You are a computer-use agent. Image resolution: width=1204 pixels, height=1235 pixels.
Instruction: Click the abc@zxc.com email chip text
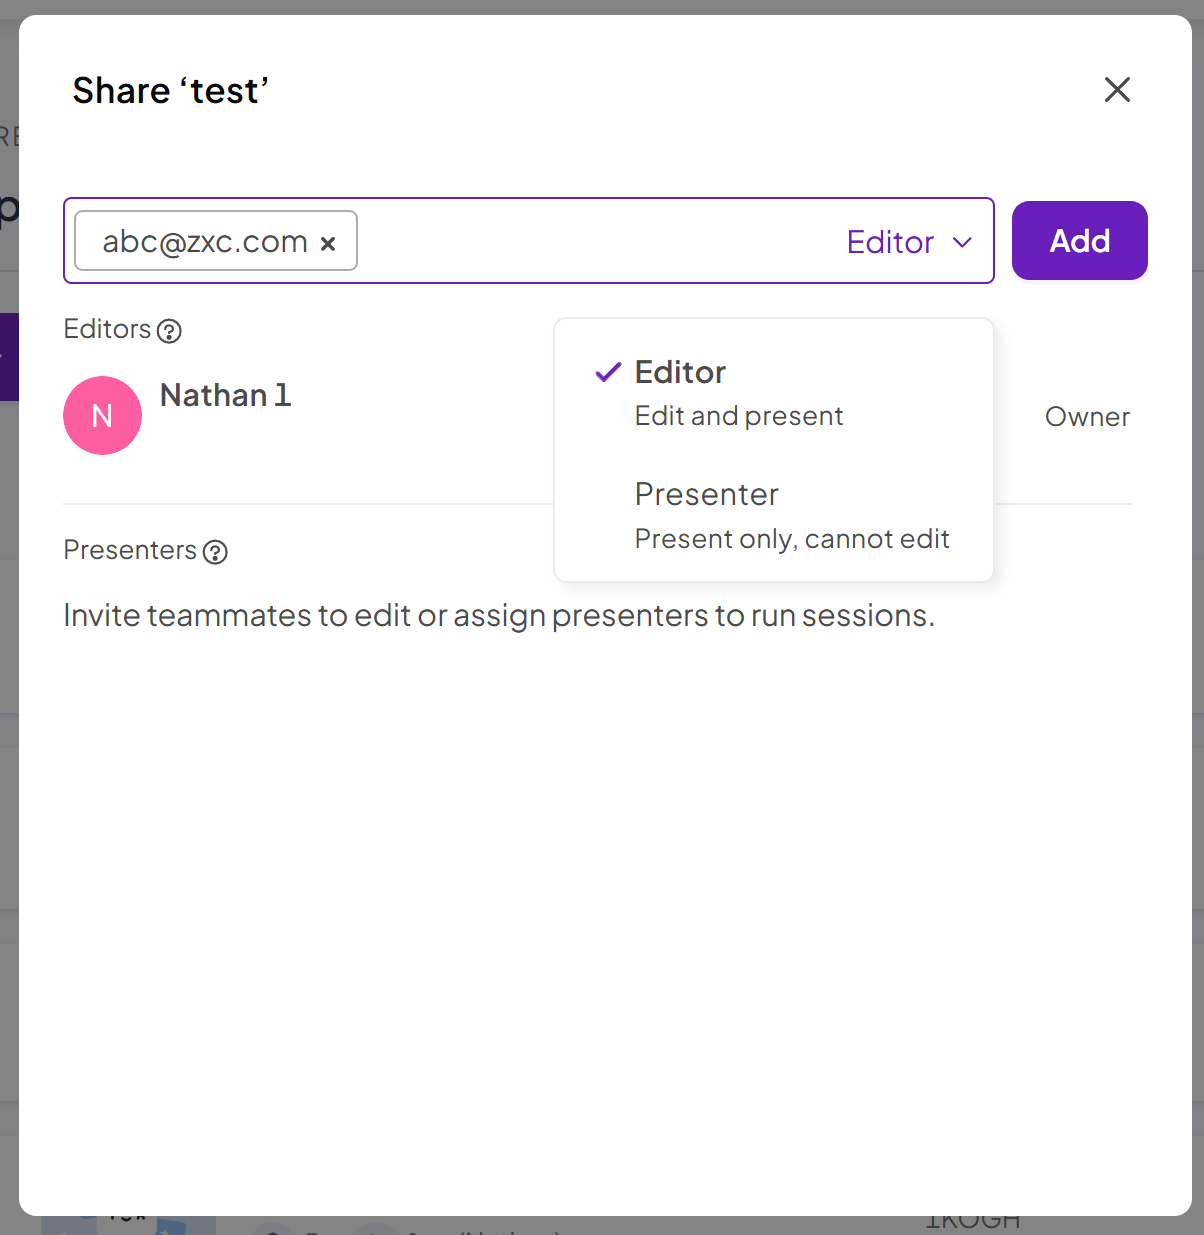pyautogui.click(x=205, y=242)
